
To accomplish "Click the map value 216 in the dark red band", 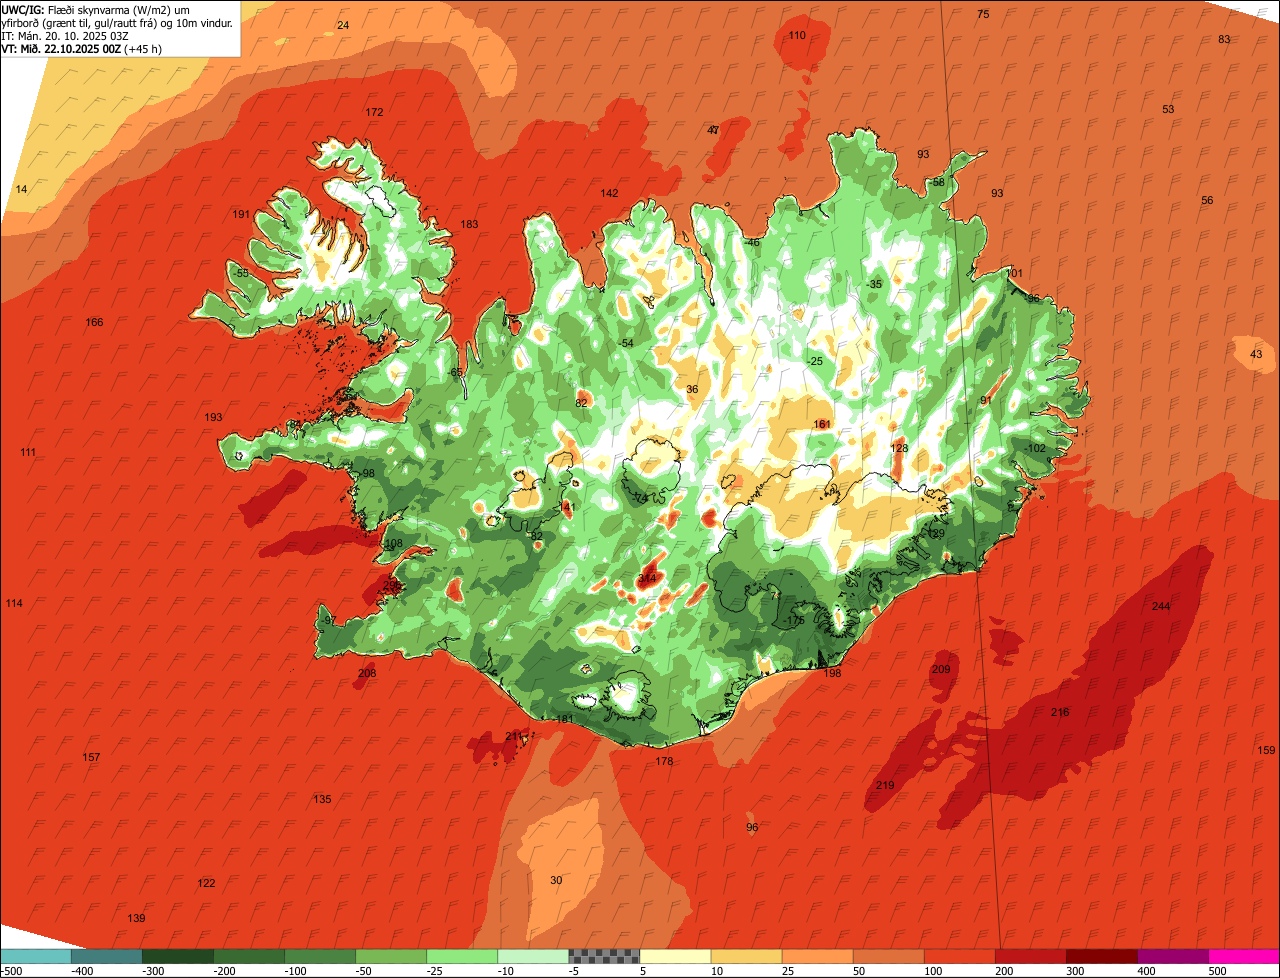I will click(1060, 712).
